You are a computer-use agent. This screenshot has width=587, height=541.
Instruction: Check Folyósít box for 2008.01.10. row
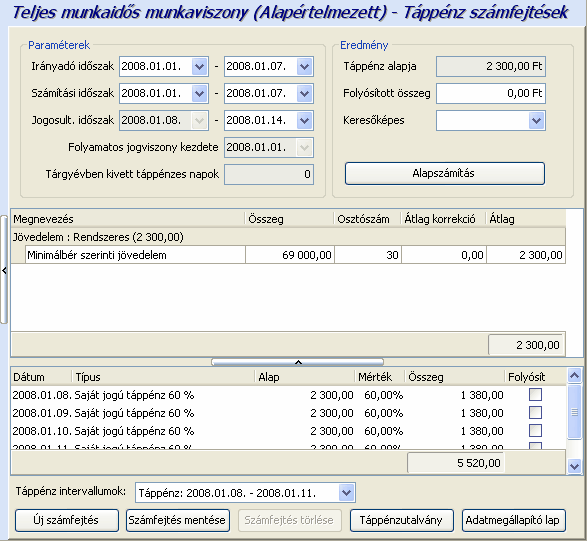point(535,431)
